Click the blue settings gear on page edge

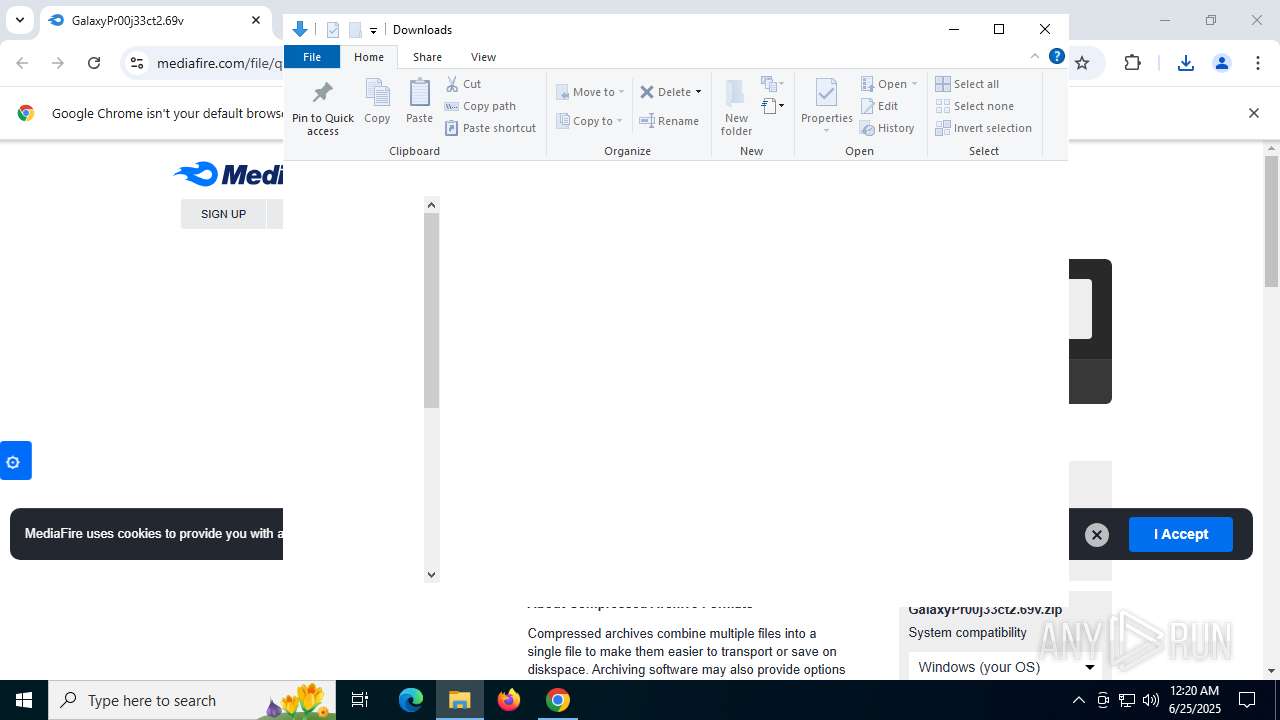[x=14, y=461]
